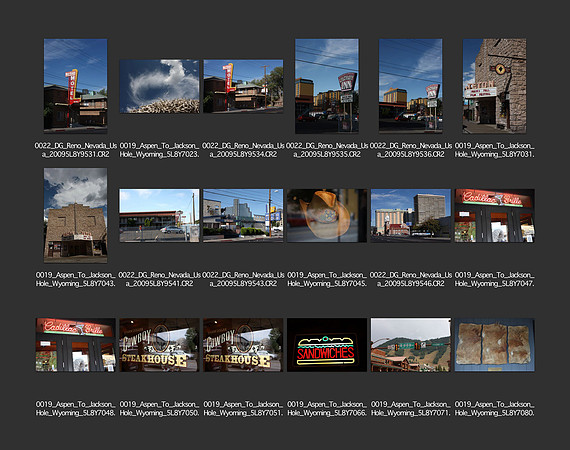The image size is (570, 450).
Task: Choose the three hanging hides thumbnail
Action: point(494,345)
